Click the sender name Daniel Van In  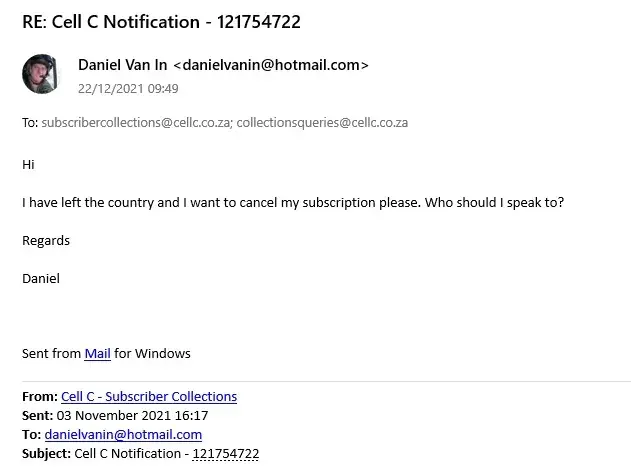[x=124, y=65]
